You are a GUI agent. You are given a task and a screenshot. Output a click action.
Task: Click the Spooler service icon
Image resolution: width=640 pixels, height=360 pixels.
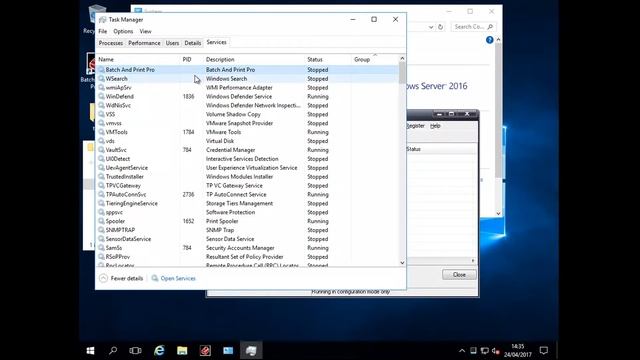pos(101,221)
